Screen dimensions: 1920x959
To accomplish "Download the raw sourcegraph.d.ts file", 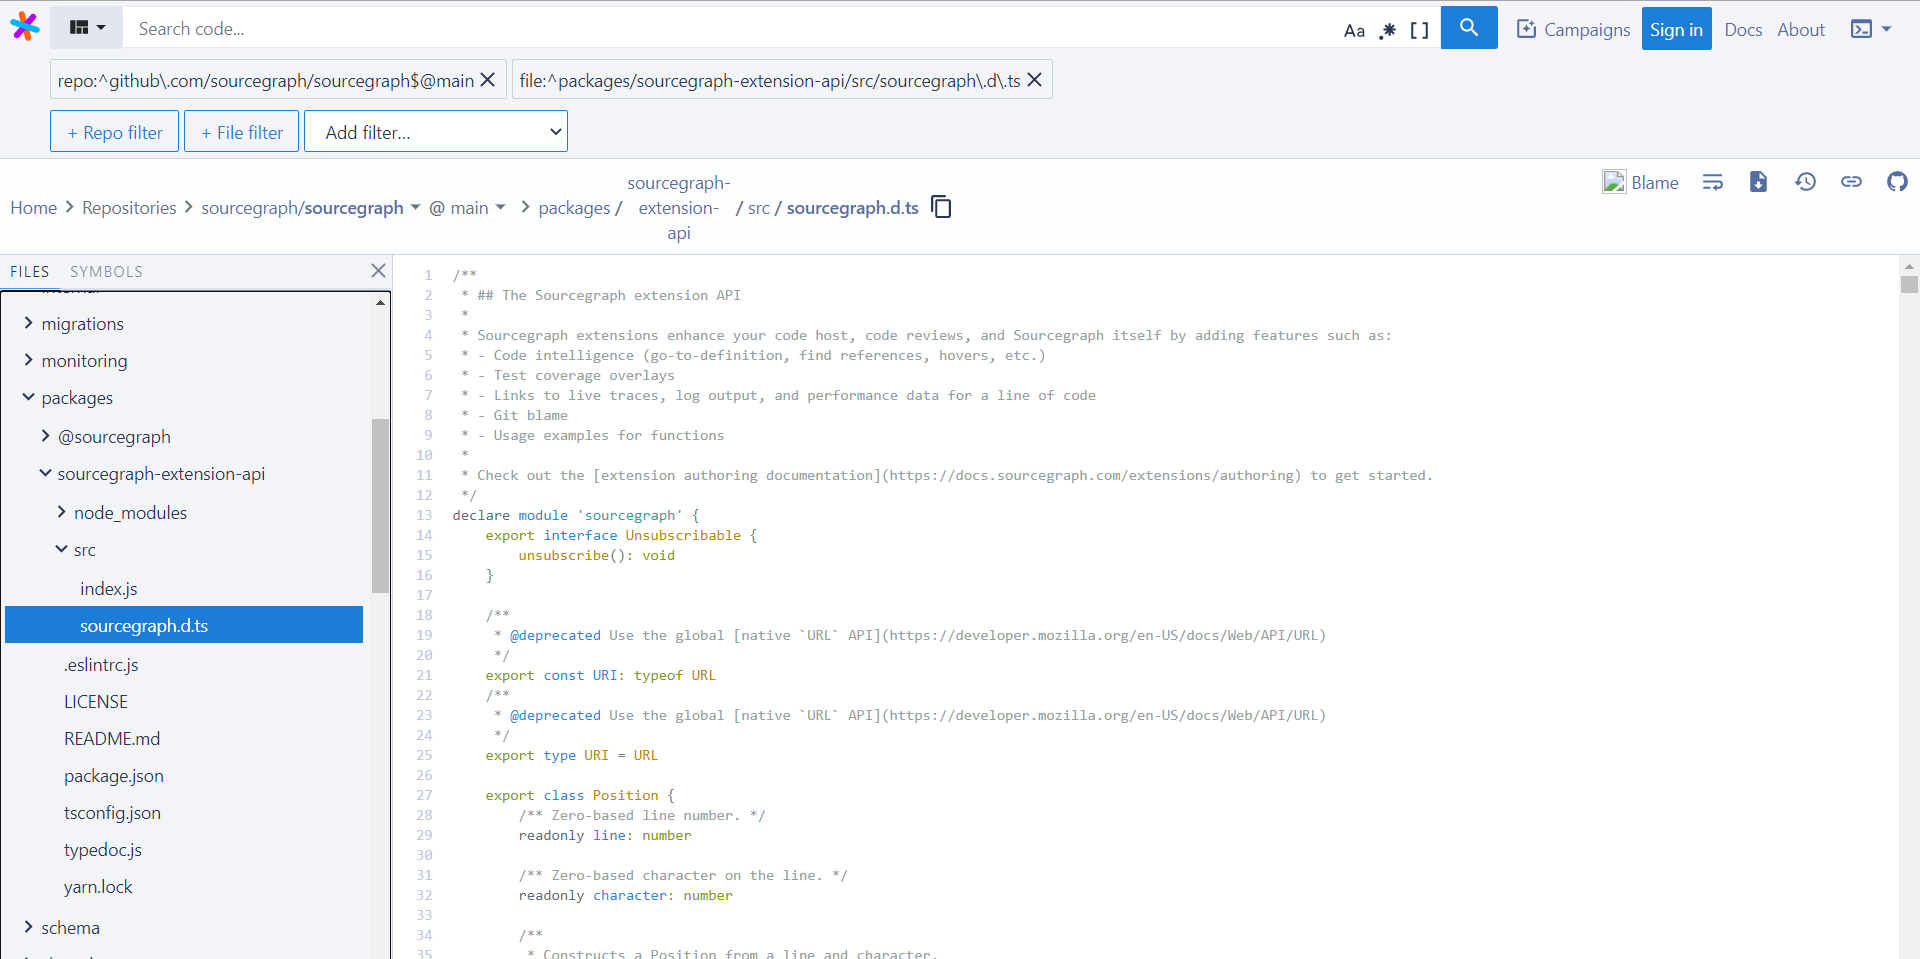I will tap(1759, 182).
